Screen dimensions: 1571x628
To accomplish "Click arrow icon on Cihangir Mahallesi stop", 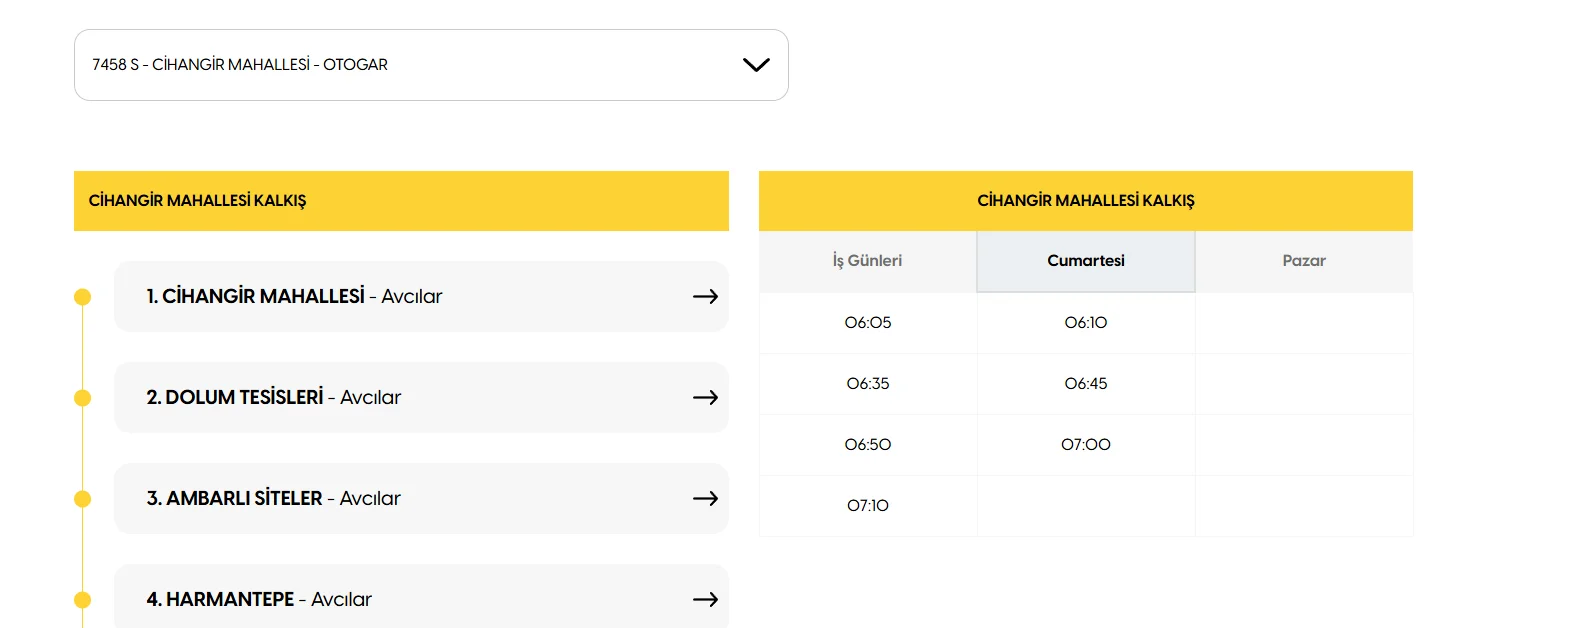I will [x=705, y=296].
